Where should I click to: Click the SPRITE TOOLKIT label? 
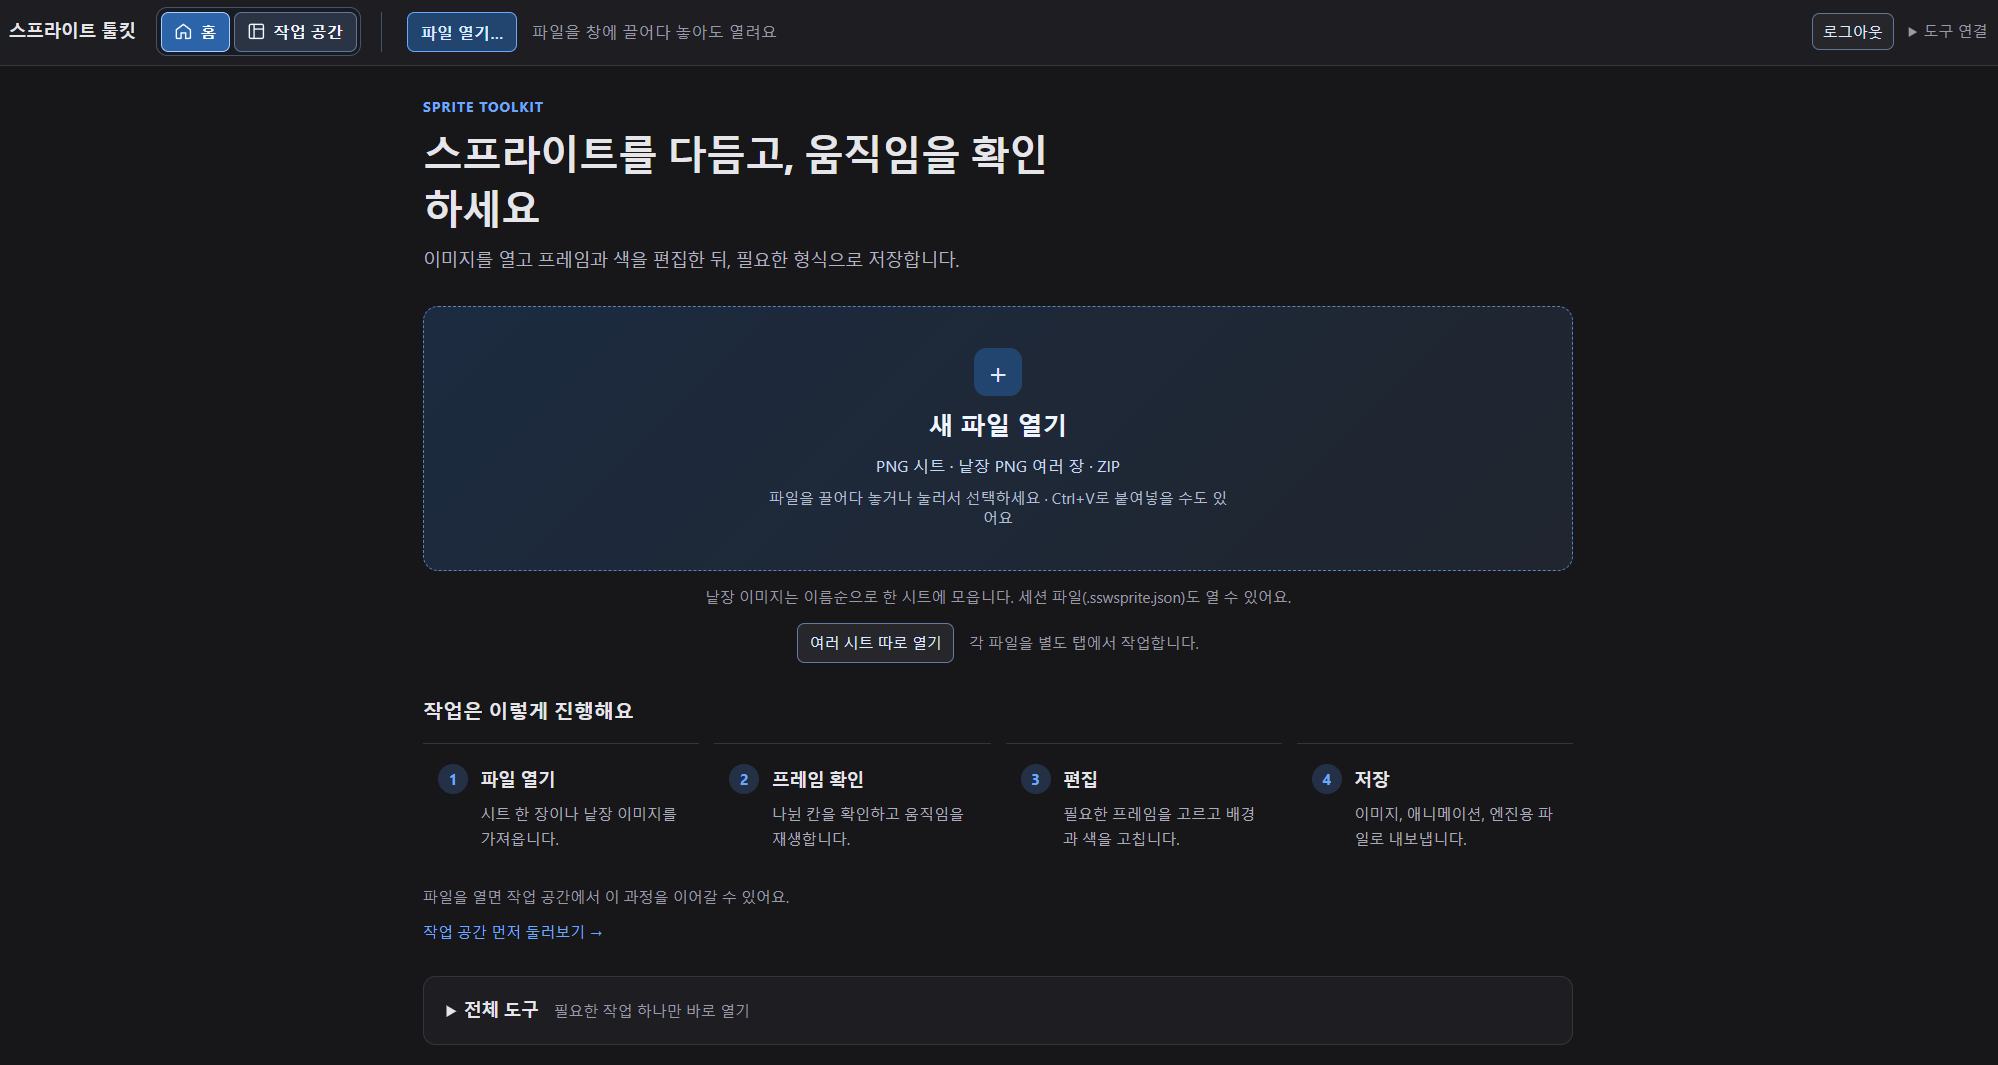(x=483, y=107)
